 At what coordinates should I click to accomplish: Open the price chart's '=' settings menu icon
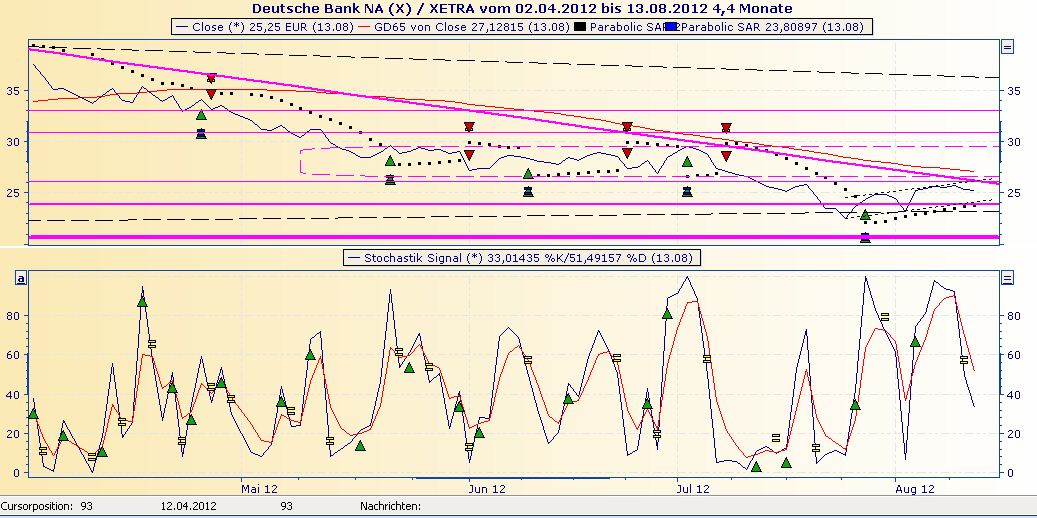click(1007, 46)
